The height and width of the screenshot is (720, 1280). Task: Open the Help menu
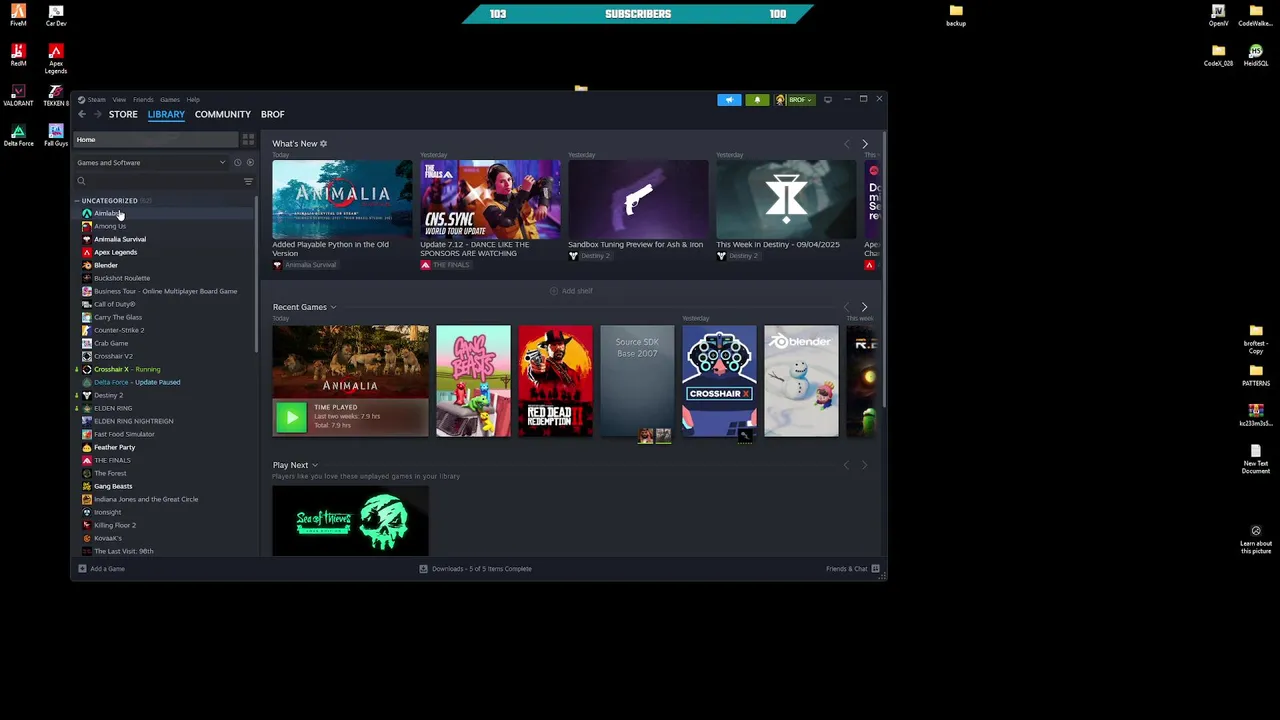pyautogui.click(x=193, y=100)
